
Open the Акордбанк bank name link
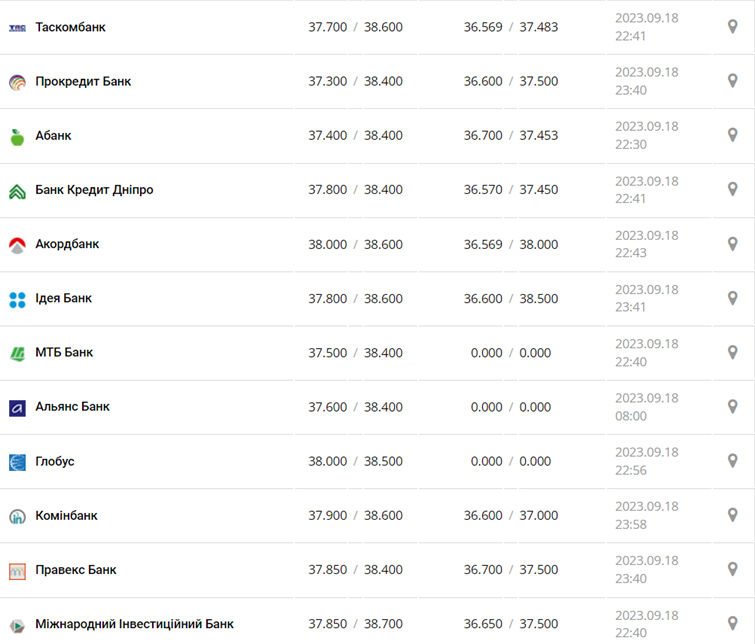point(67,244)
